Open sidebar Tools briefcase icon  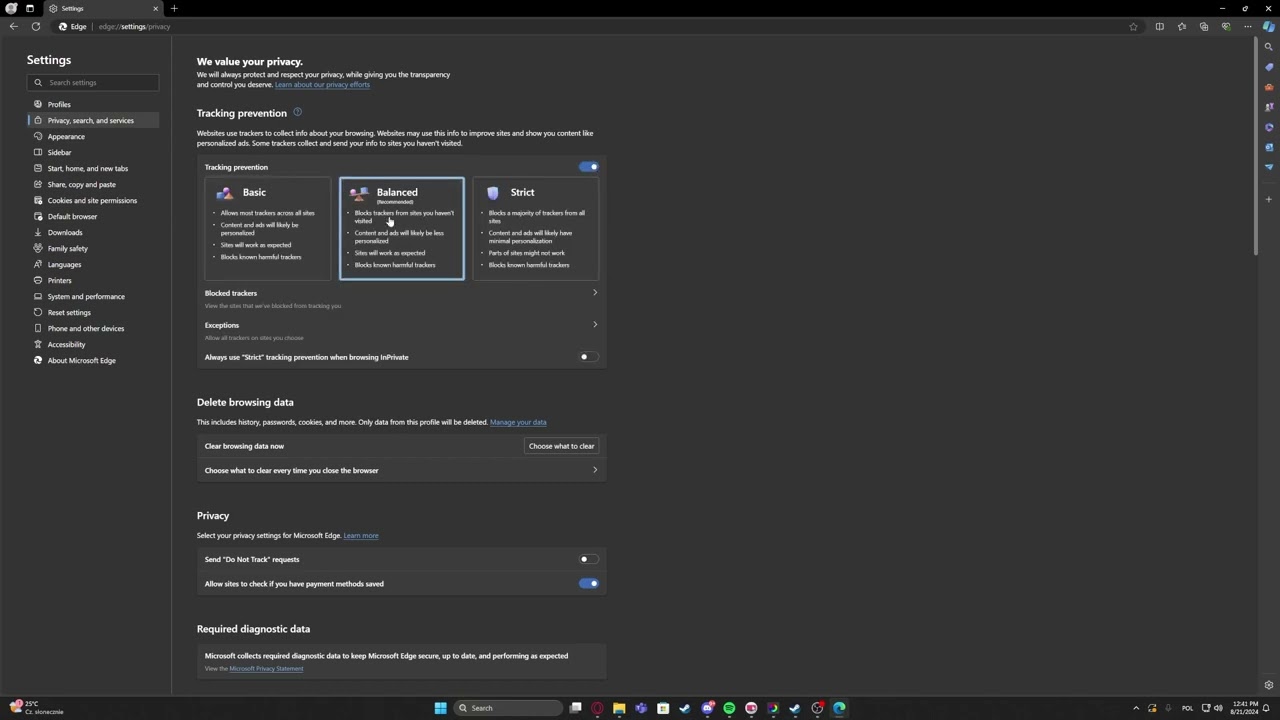coord(1269,87)
